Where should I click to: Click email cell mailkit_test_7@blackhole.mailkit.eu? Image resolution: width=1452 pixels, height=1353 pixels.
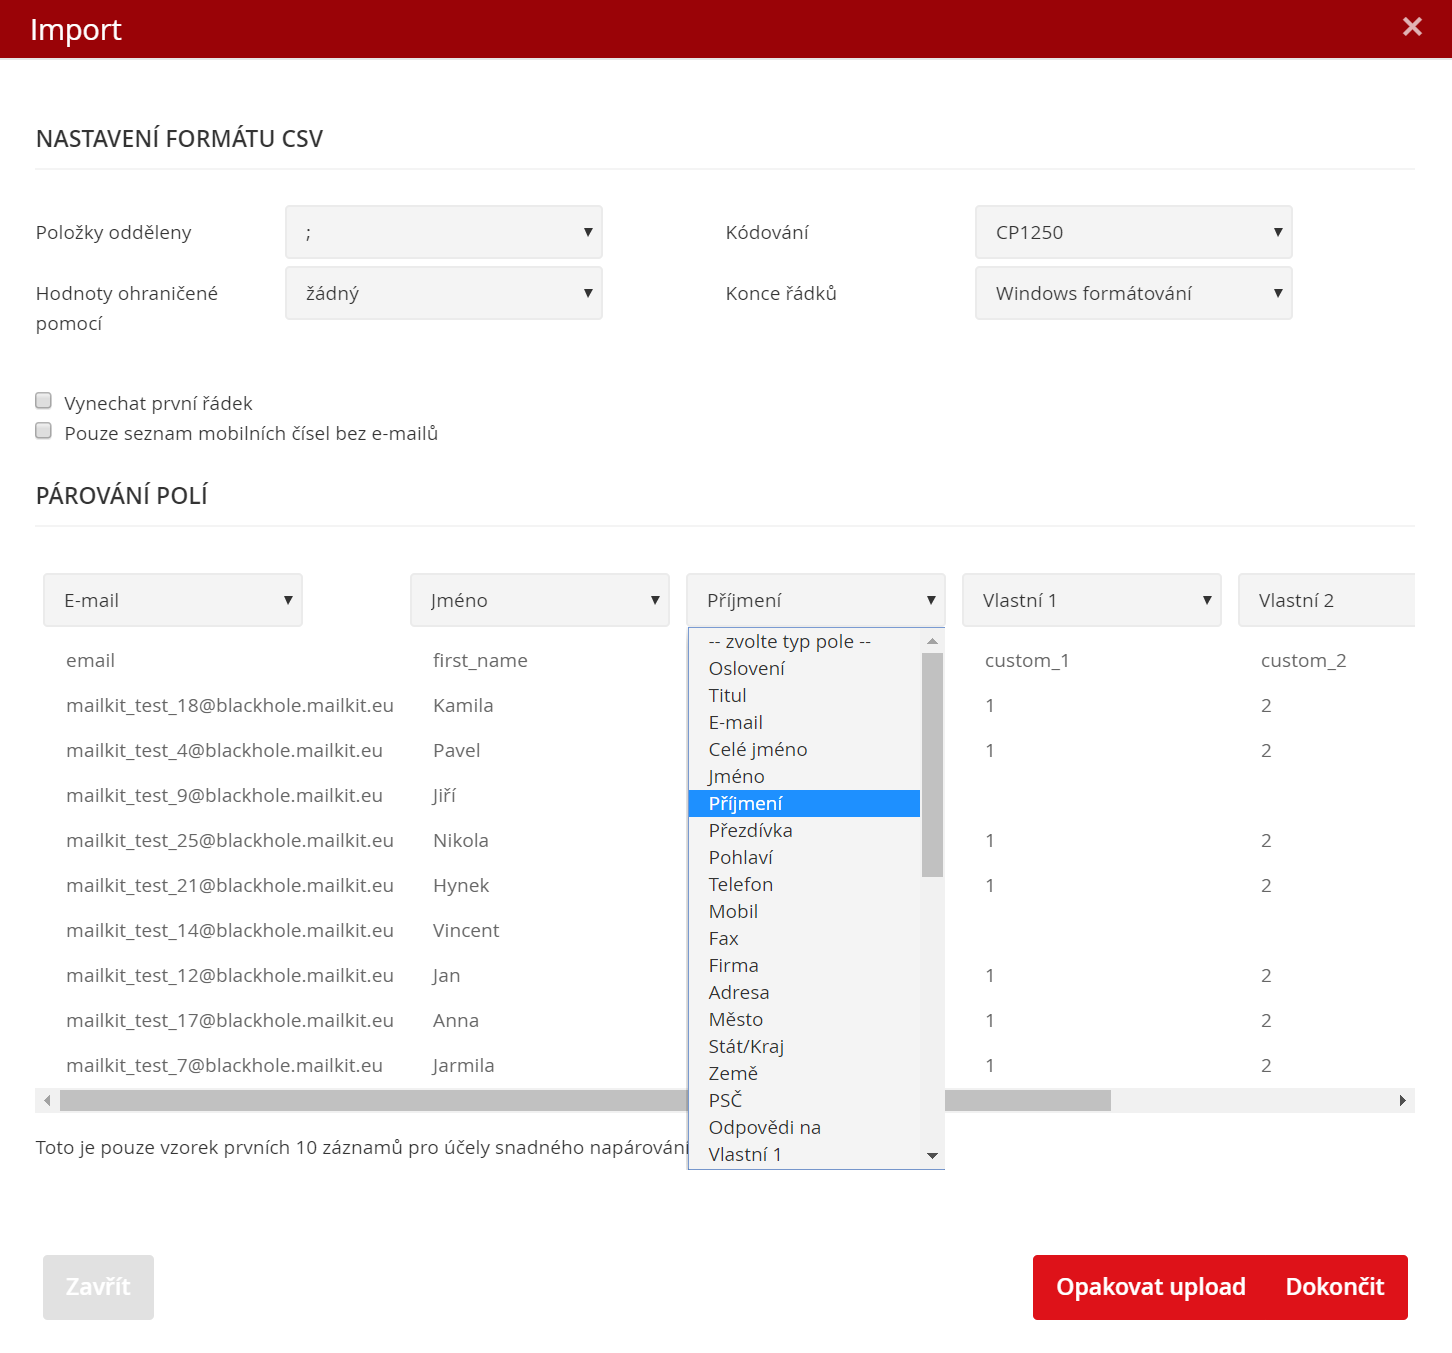coord(224,1066)
